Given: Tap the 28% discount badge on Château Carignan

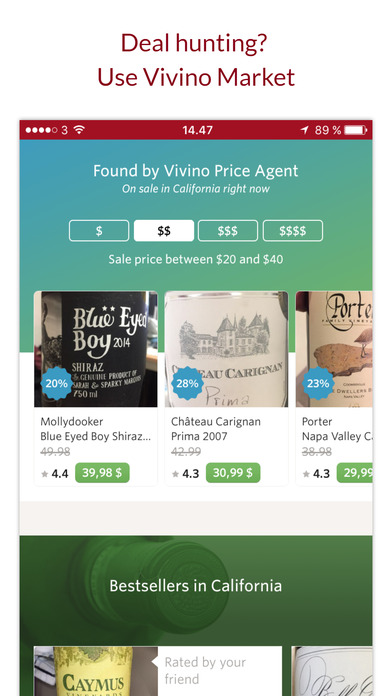Looking at the screenshot, I should 187,383.
